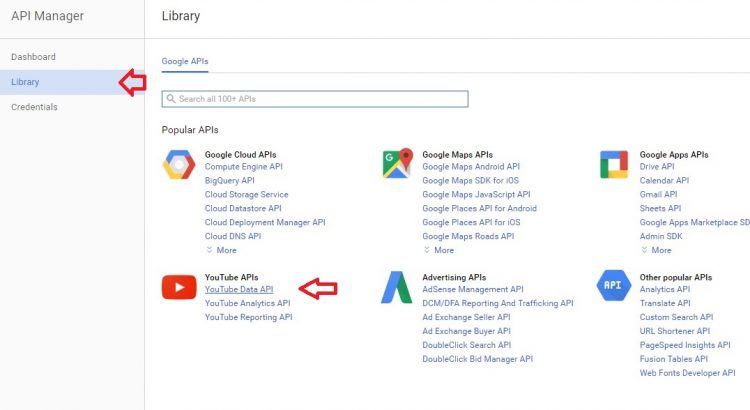
Task: Expand More under Google Maps APIs
Action: 438,250
